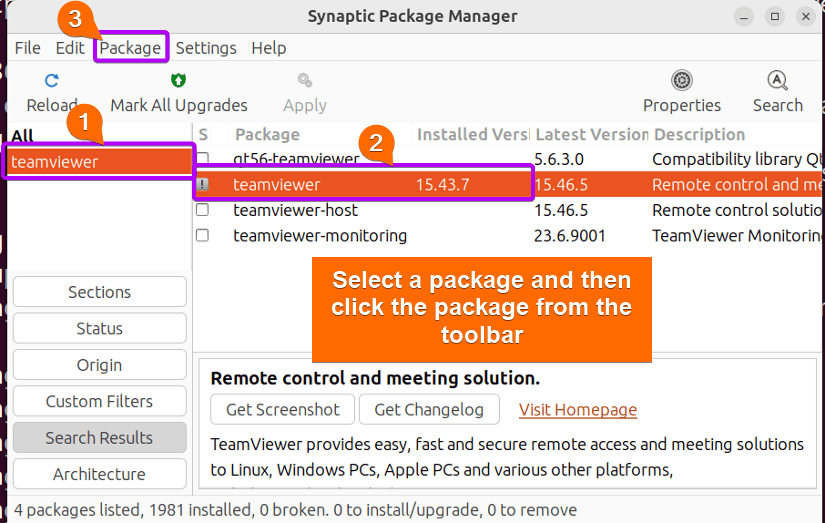Viewport: 825px width, 523px height.
Task: Click latest version 23.6.9001 cell
Action: click(x=570, y=235)
